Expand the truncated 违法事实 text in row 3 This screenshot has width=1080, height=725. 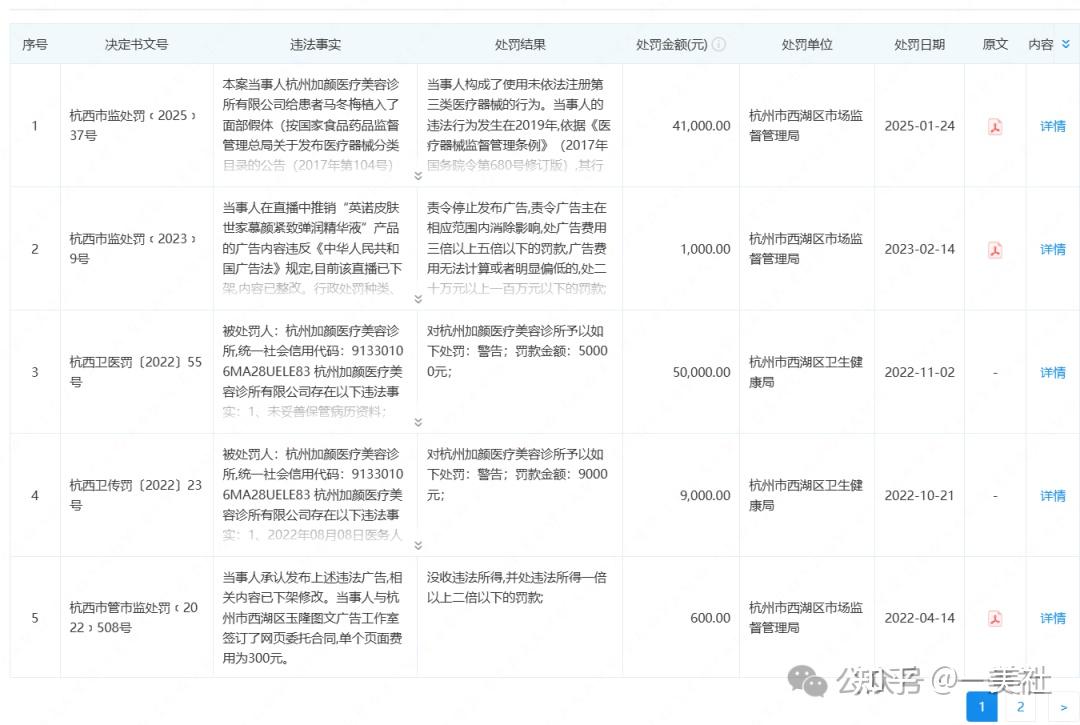418,421
